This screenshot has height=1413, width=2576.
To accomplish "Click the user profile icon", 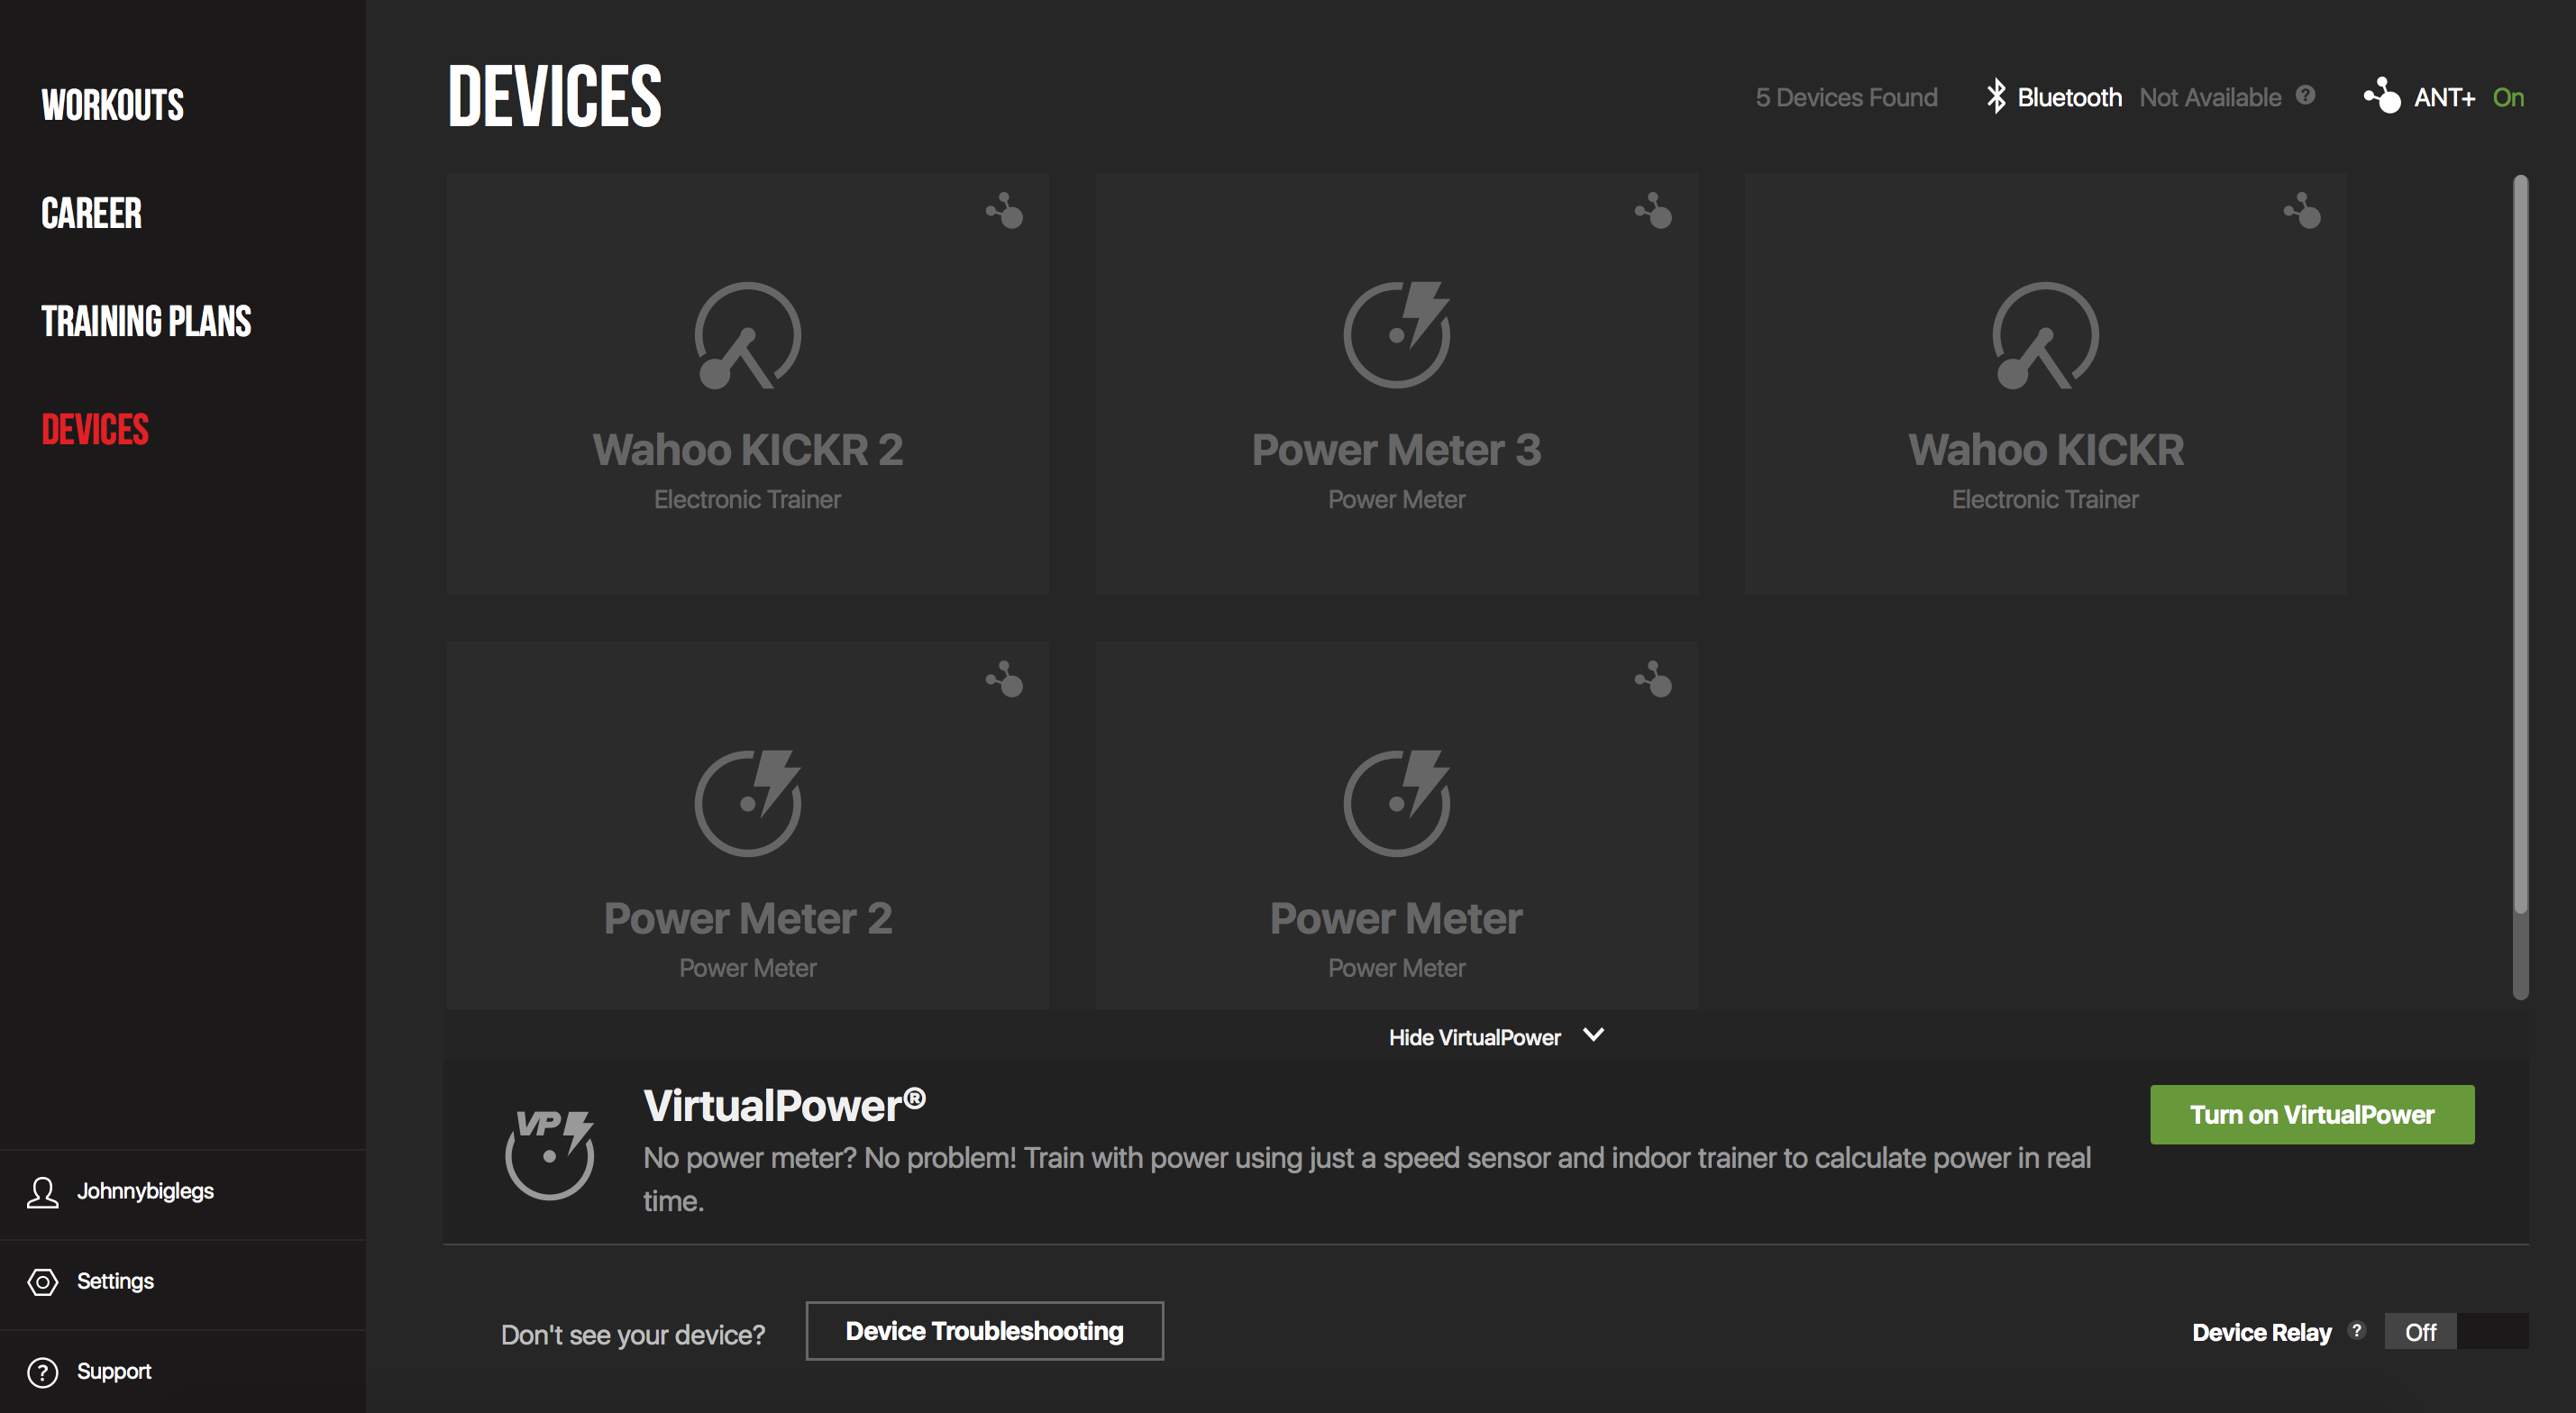I will pos(42,1192).
